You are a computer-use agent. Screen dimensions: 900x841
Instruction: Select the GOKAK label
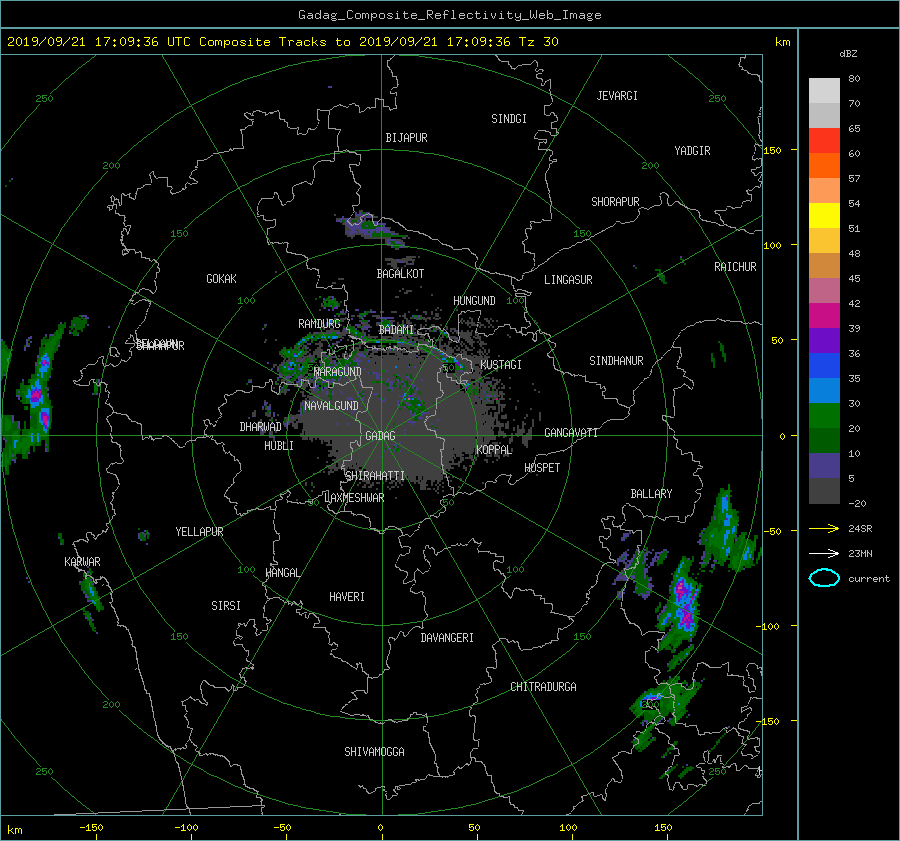[222, 278]
